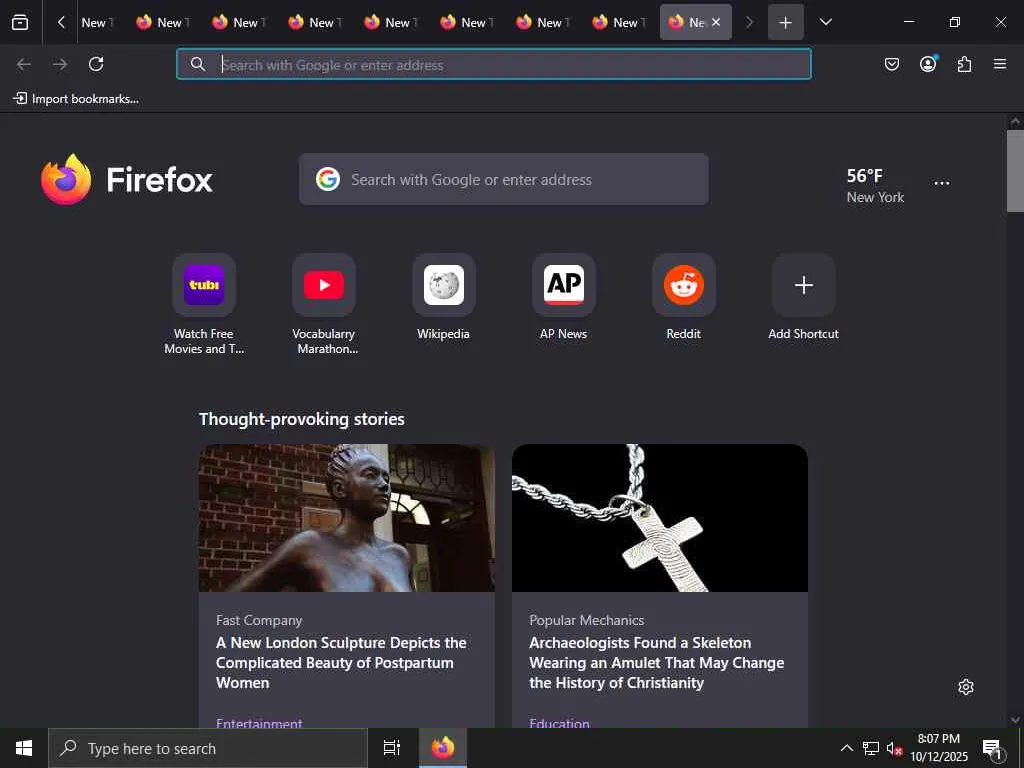Click the Google G icon in search box

(x=328, y=179)
